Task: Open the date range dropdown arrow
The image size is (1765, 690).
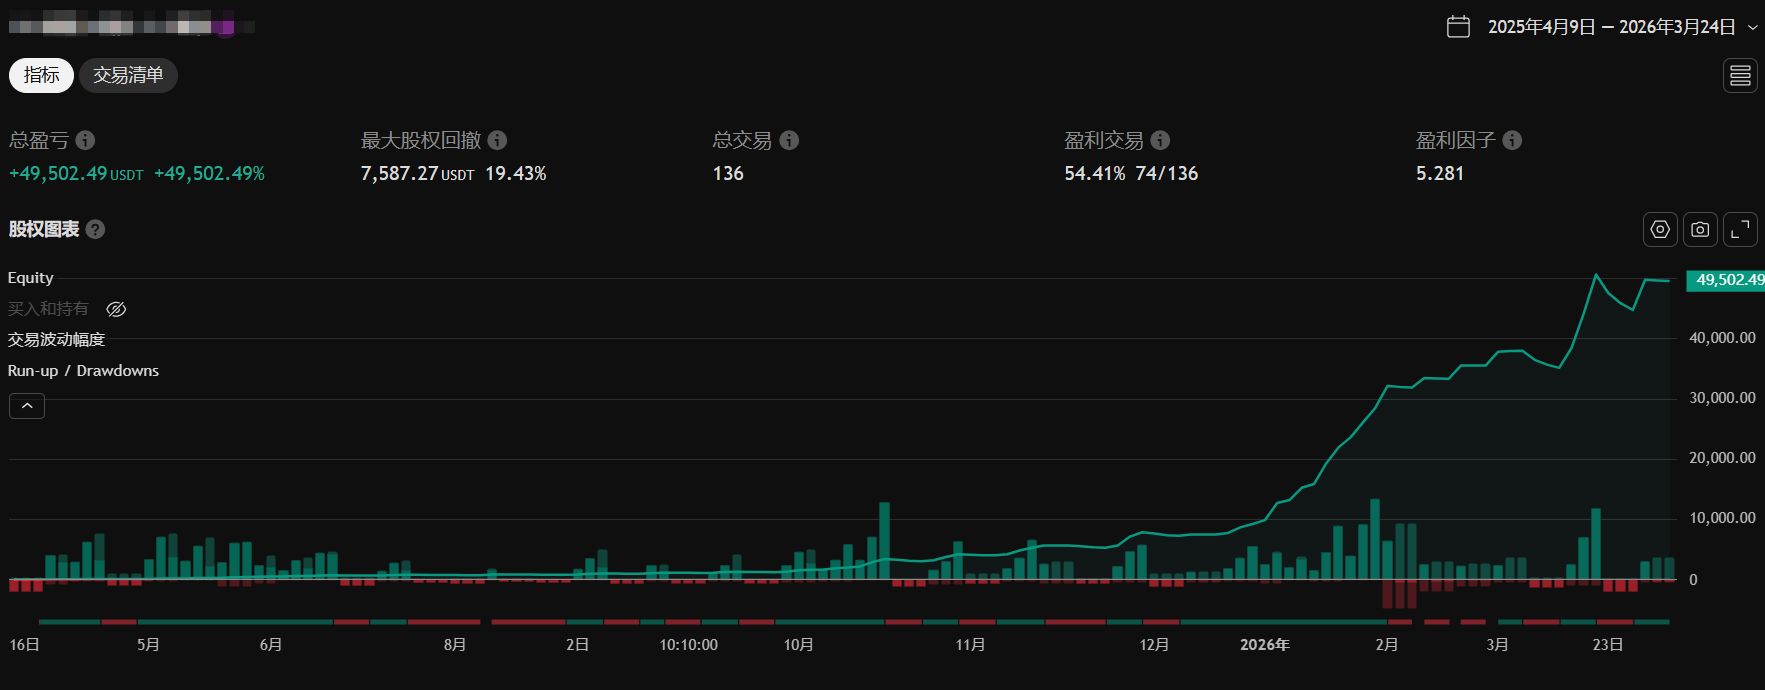Action: pos(1752,28)
